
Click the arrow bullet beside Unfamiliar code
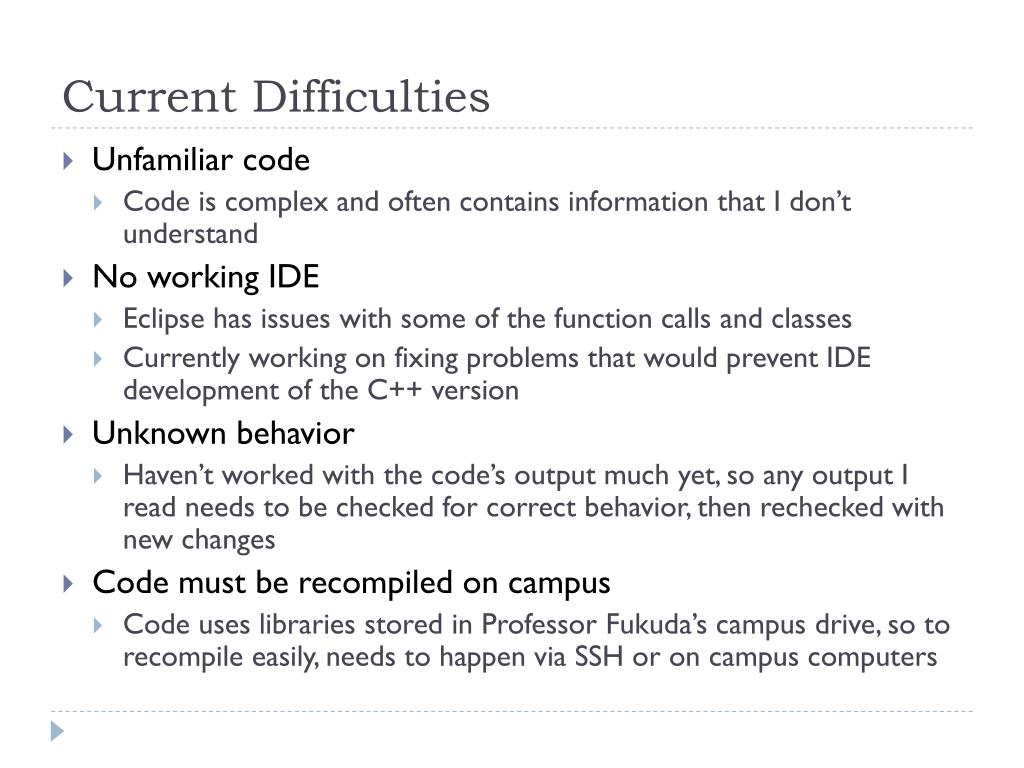coord(68,161)
